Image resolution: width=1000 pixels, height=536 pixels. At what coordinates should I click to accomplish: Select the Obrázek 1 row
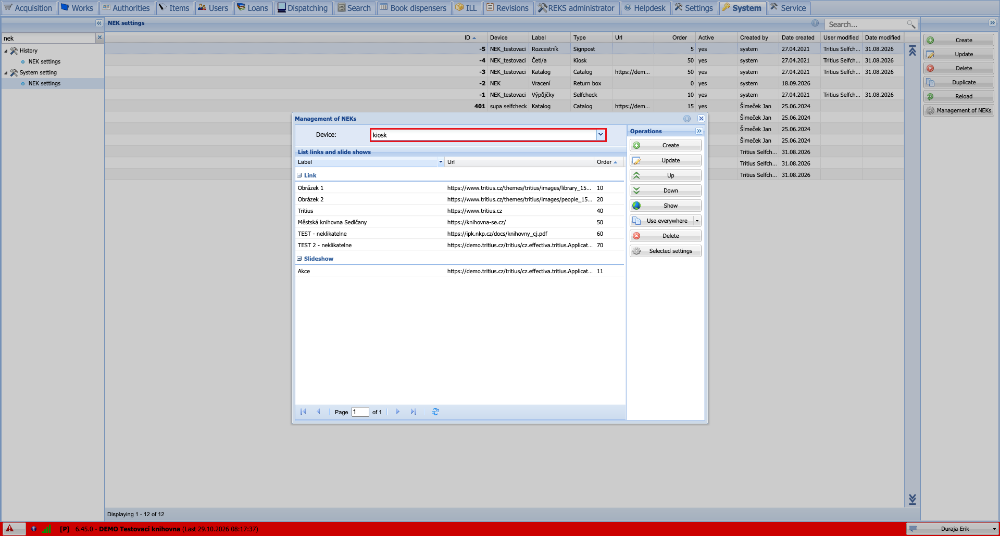[460, 188]
